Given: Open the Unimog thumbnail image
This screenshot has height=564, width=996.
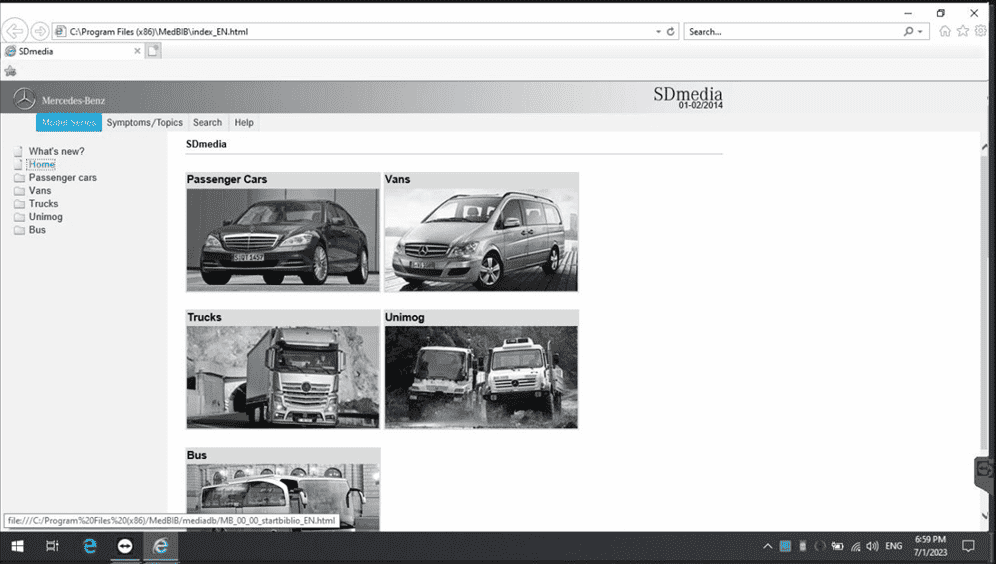Looking at the screenshot, I should coord(481,377).
